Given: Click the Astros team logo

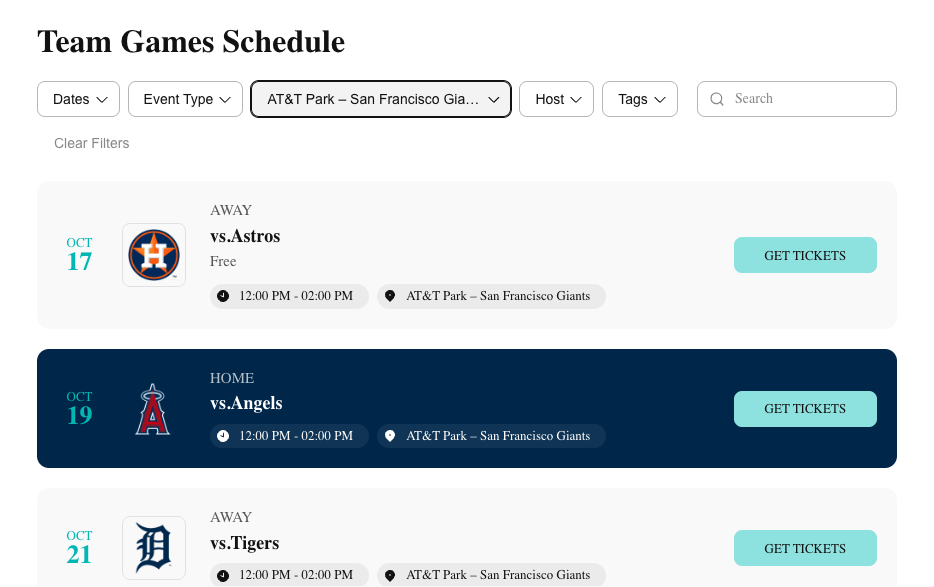Looking at the screenshot, I should (154, 255).
